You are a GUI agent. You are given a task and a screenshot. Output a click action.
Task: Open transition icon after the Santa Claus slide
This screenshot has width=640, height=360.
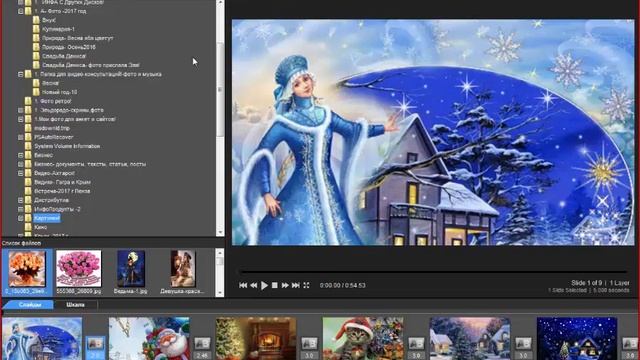(x=202, y=344)
